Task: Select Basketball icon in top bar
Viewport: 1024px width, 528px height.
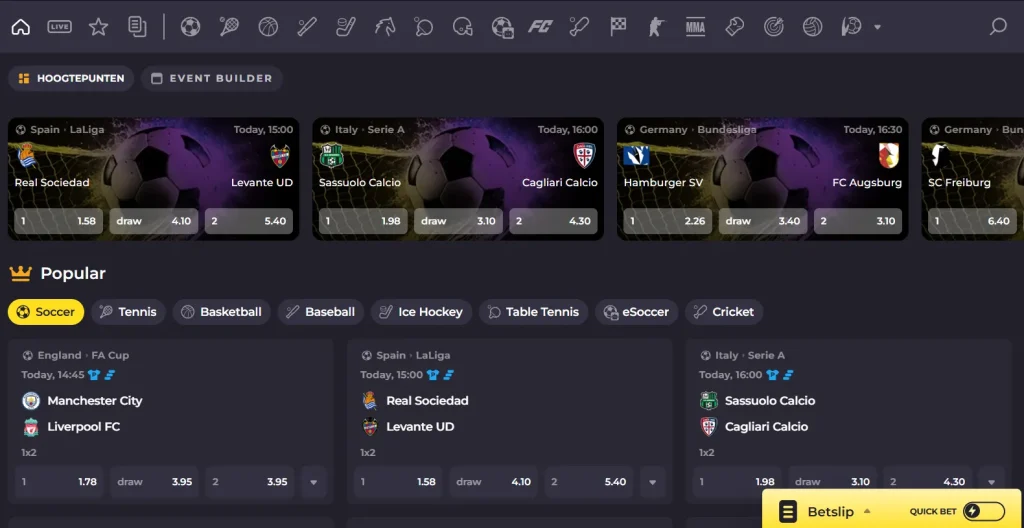Action: pyautogui.click(x=268, y=27)
